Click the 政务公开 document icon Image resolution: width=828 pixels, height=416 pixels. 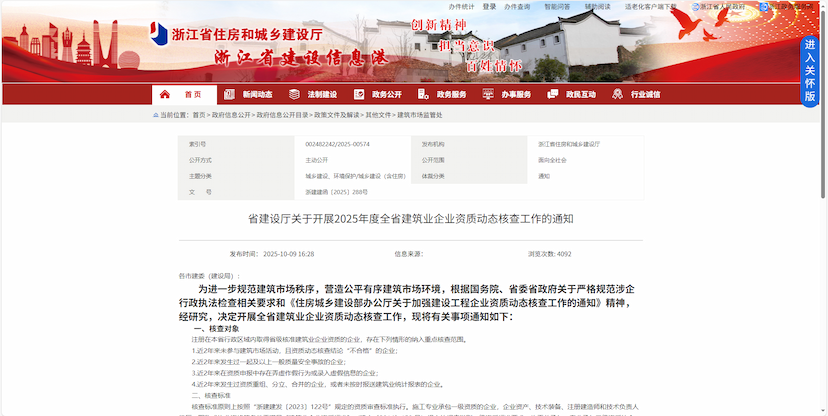(361, 95)
